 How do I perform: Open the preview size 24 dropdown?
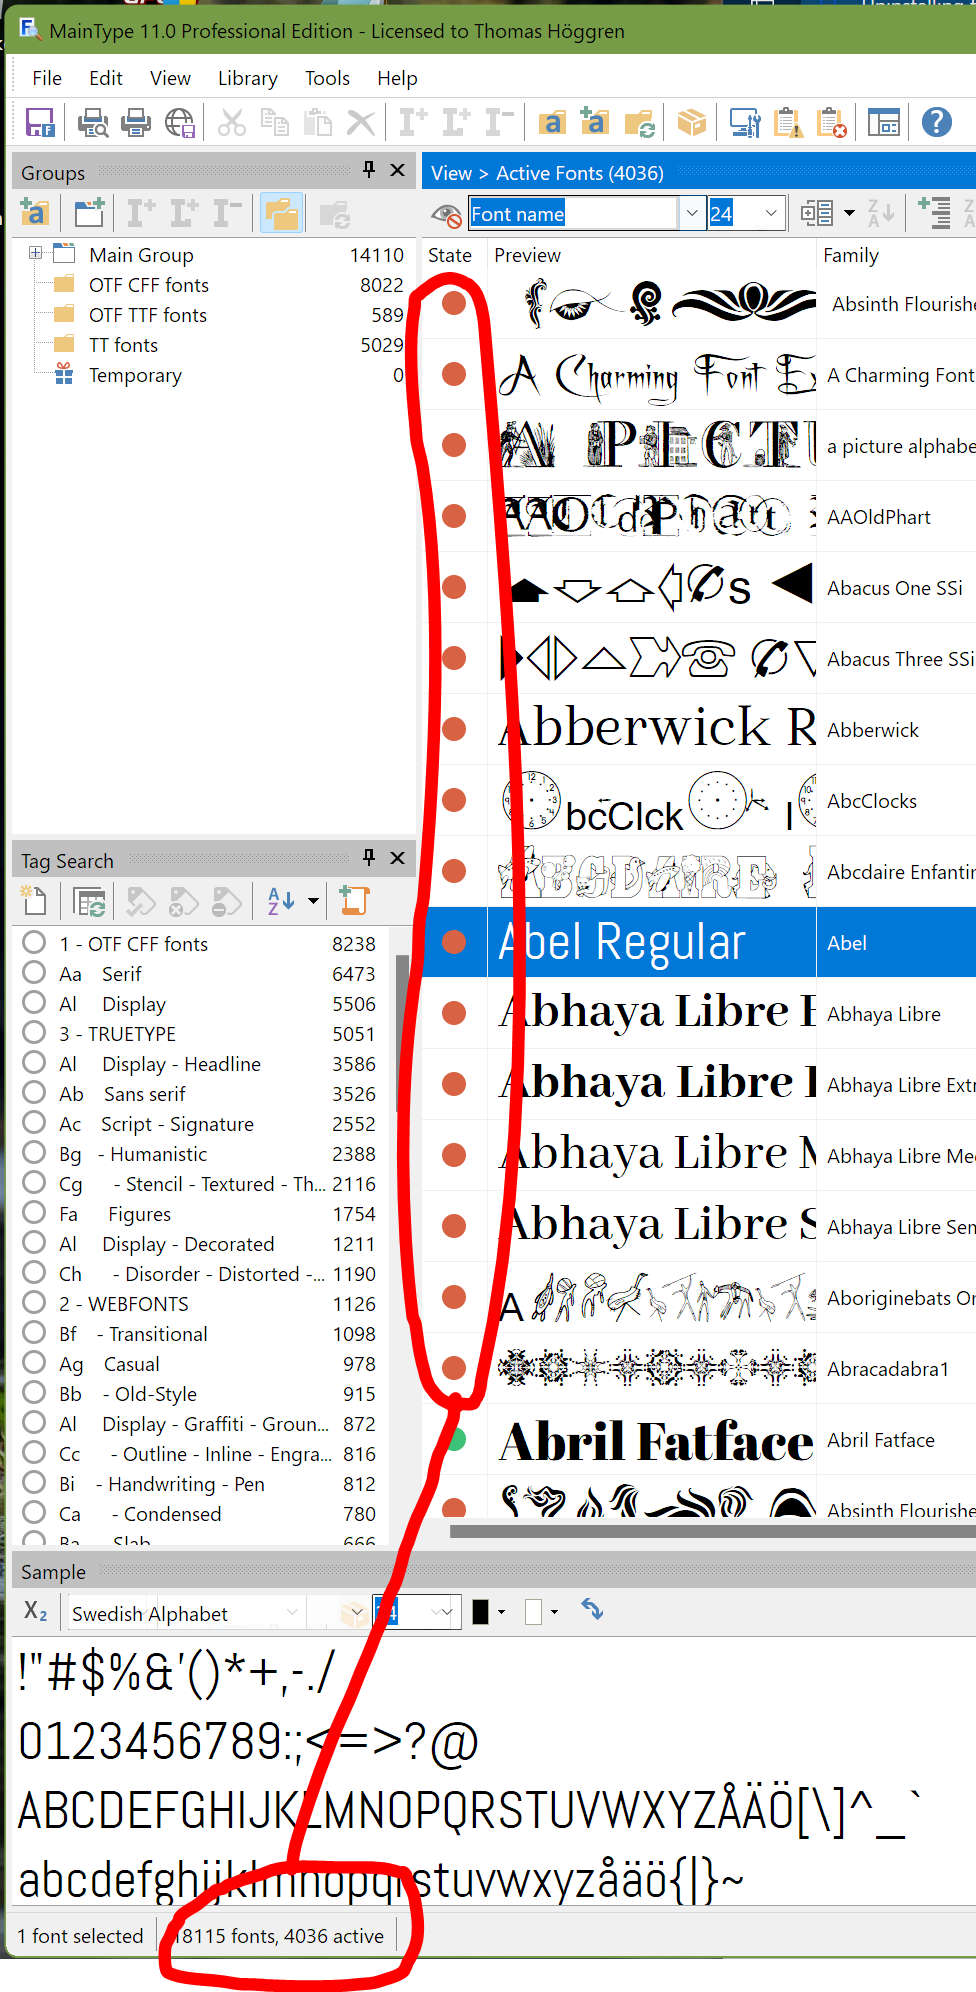coord(770,213)
